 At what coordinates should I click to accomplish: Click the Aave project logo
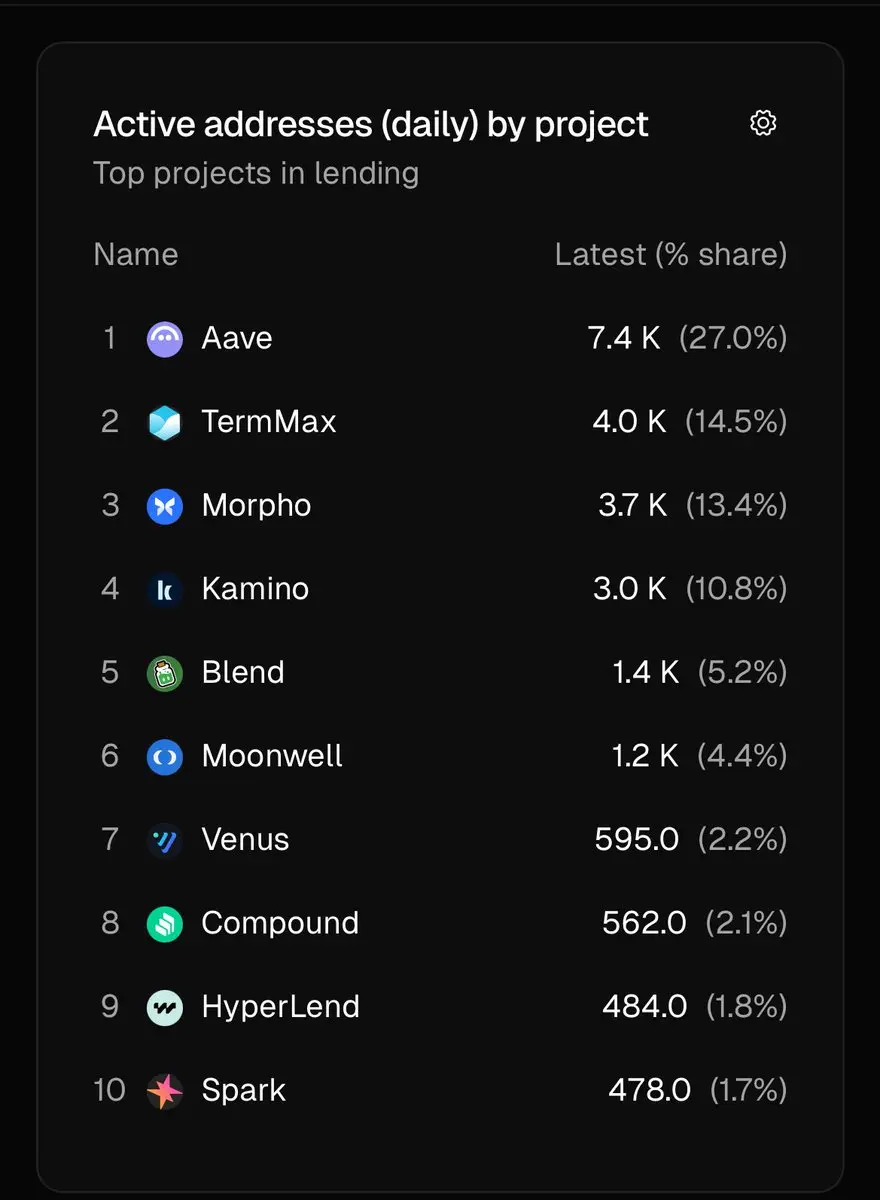(x=165, y=339)
